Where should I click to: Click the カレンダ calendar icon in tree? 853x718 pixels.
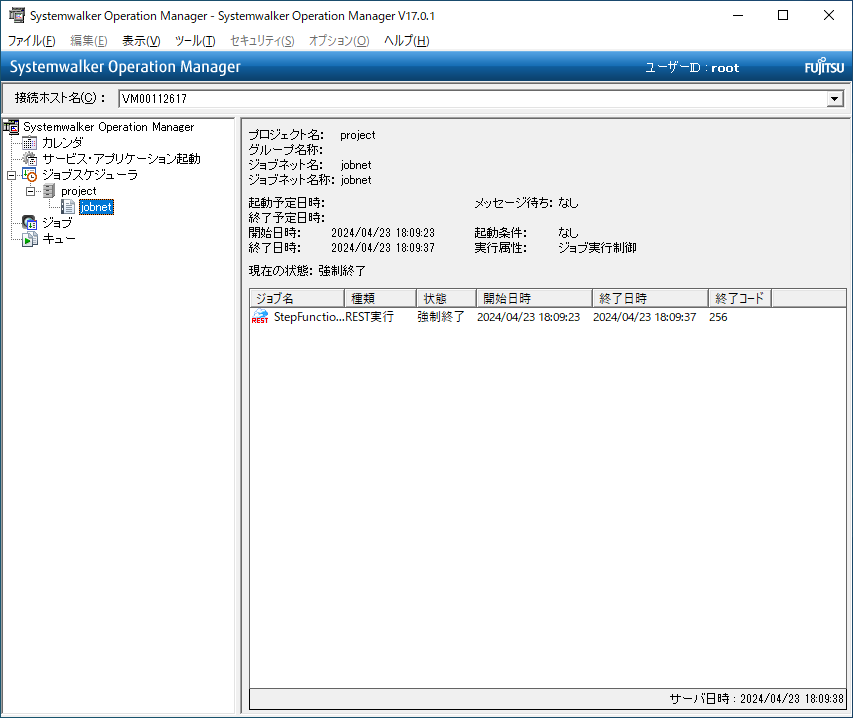point(30,143)
